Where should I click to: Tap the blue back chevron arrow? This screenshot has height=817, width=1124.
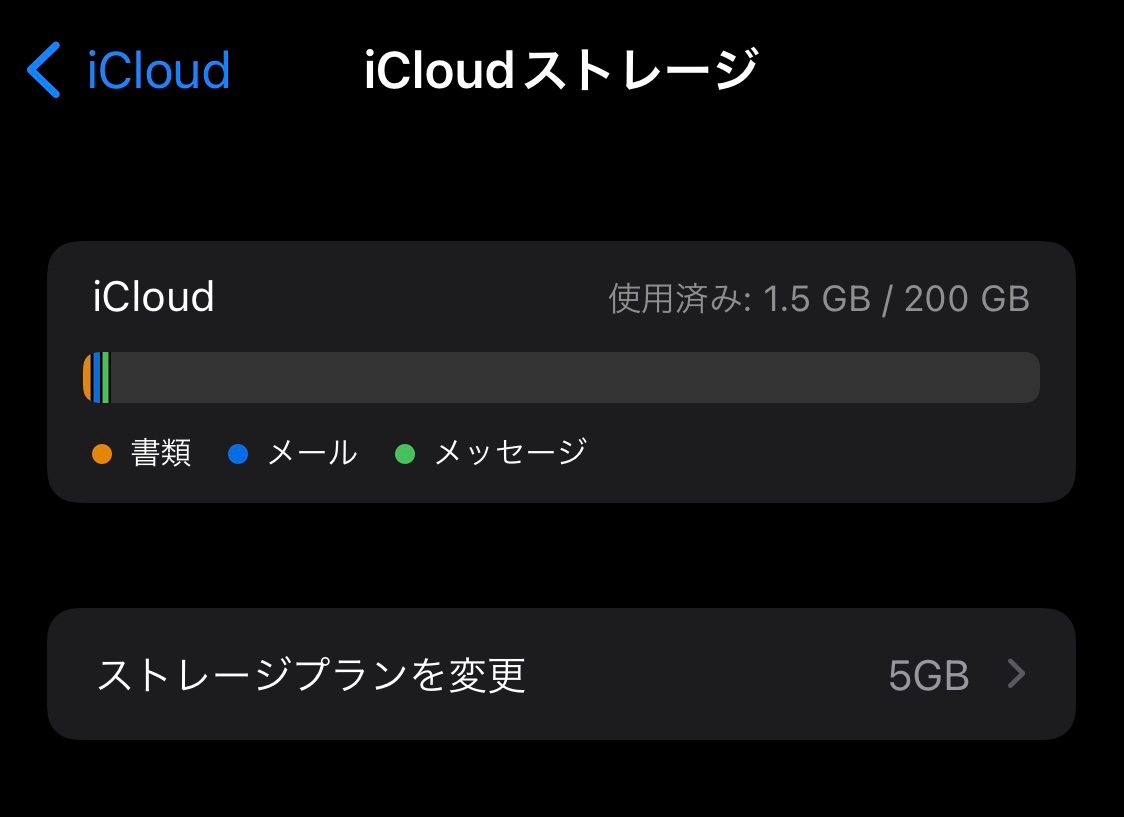point(44,70)
